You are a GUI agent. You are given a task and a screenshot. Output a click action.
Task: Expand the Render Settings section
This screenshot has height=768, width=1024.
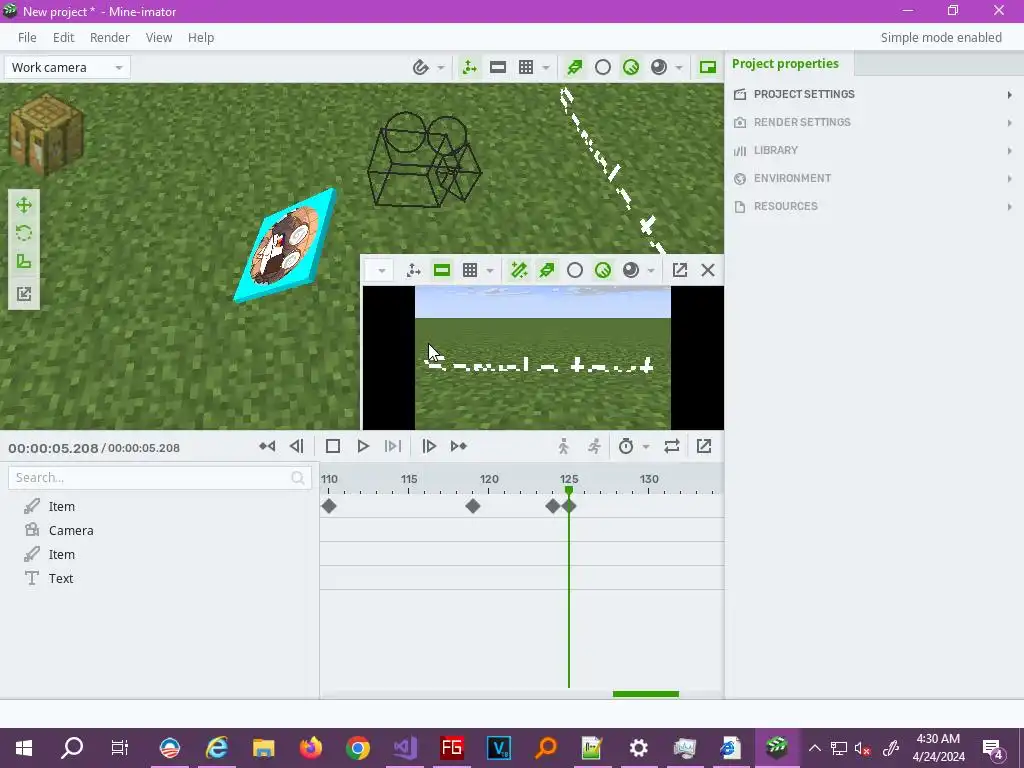[874, 122]
